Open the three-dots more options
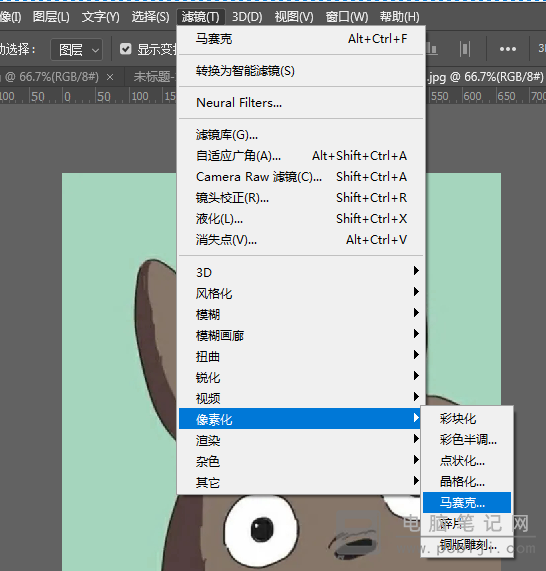This screenshot has width=546, height=571. click(508, 49)
